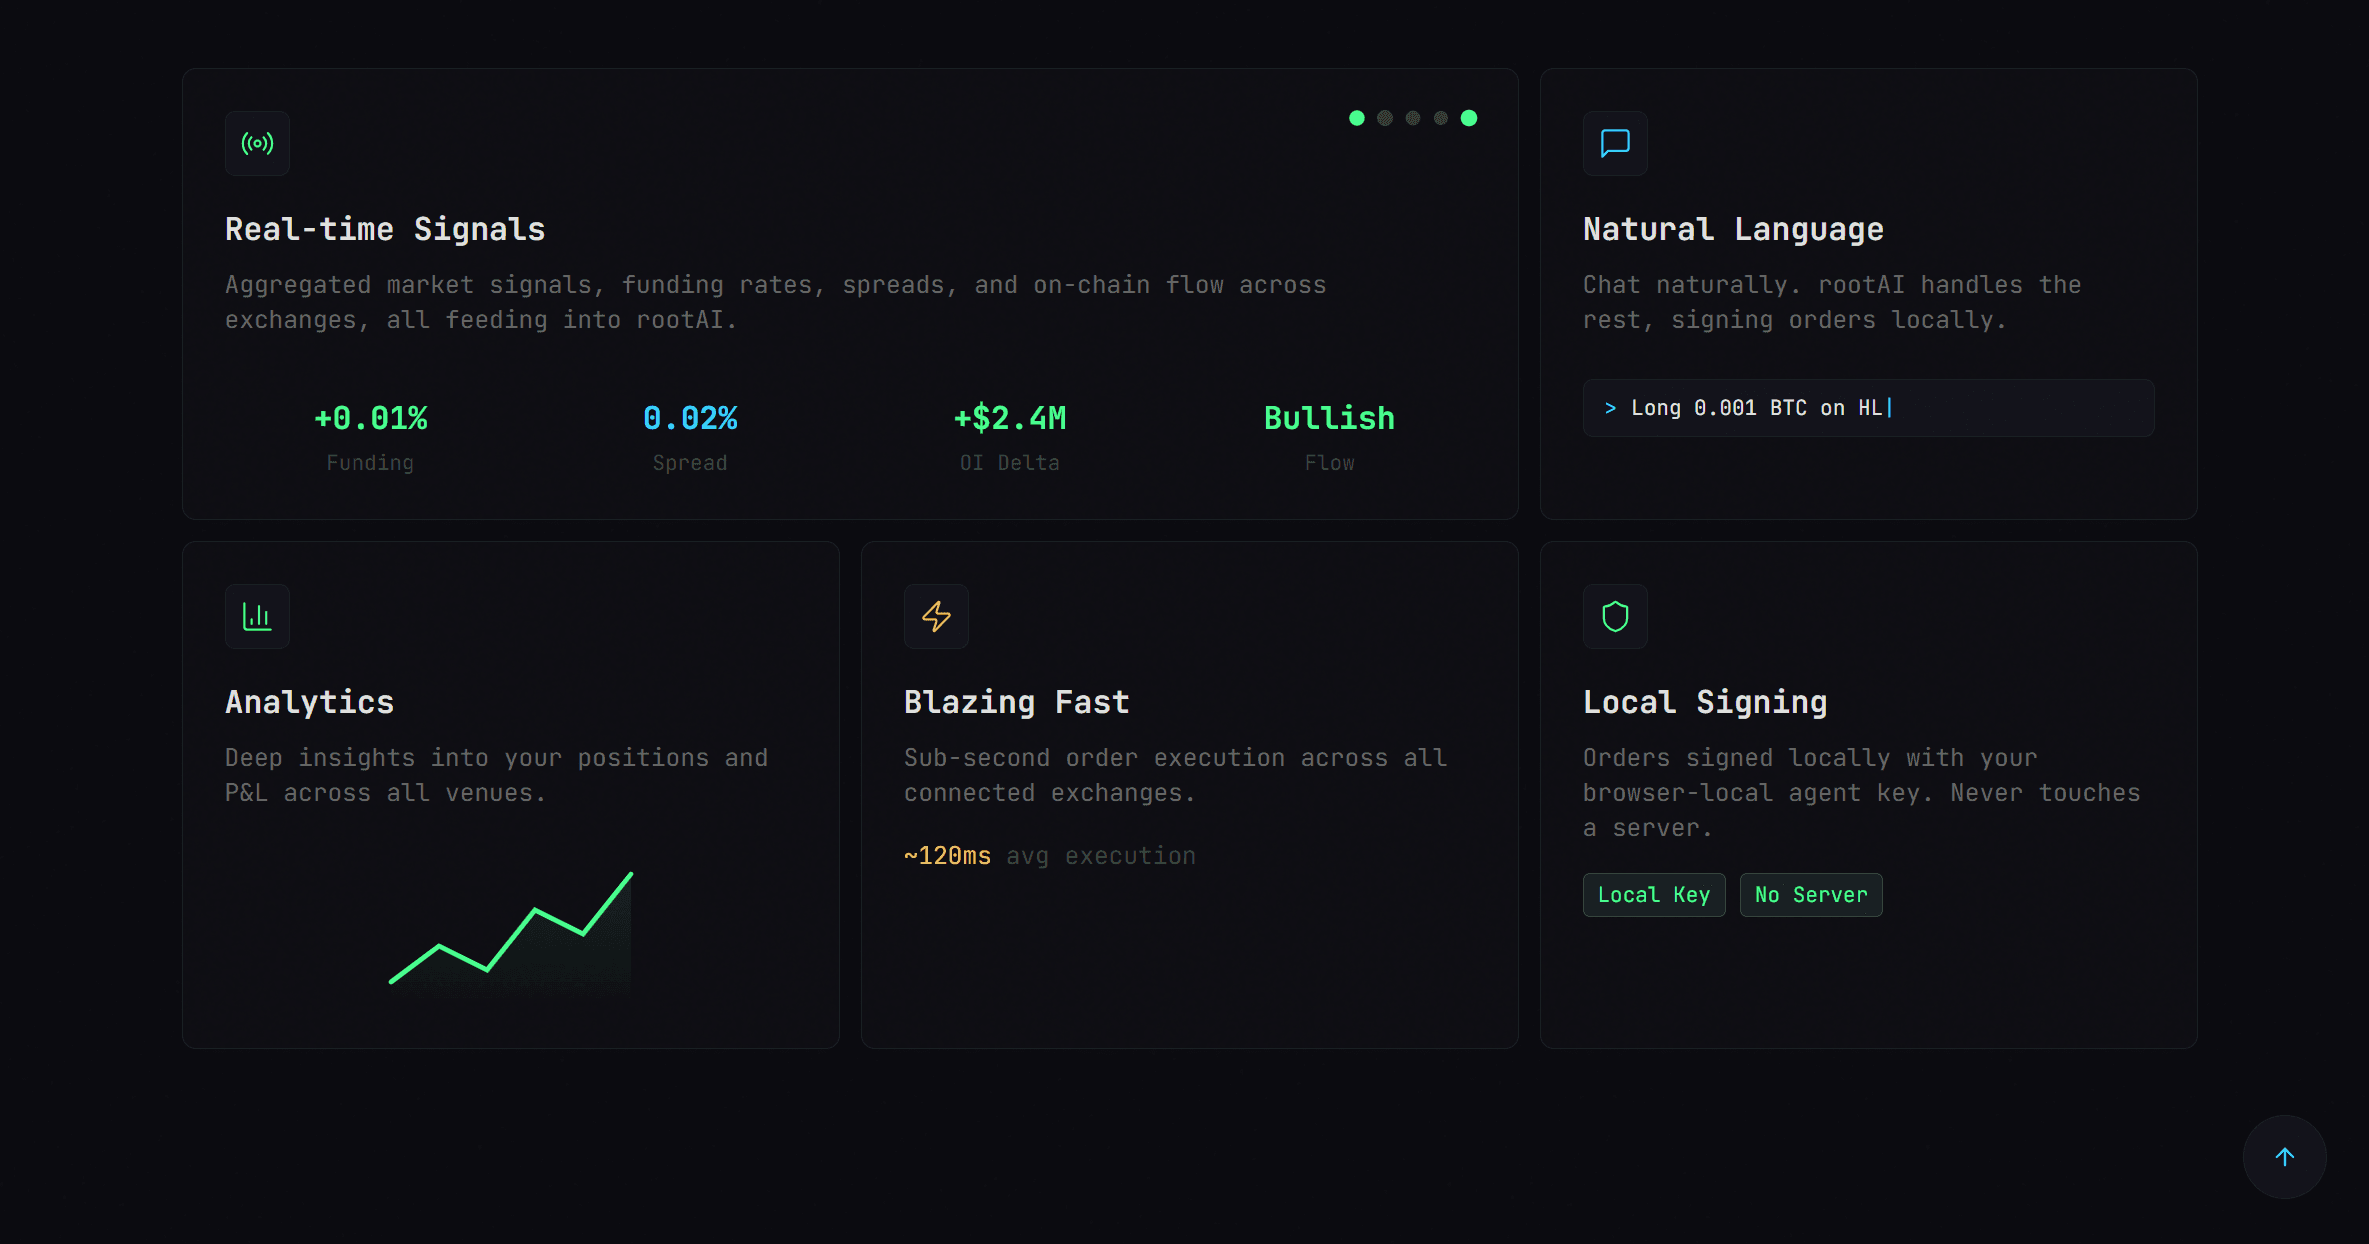Click the last green signal indicator dot
Image resolution: width=2369 pixels, height=1244 pixels.
tap(1469, 118)
